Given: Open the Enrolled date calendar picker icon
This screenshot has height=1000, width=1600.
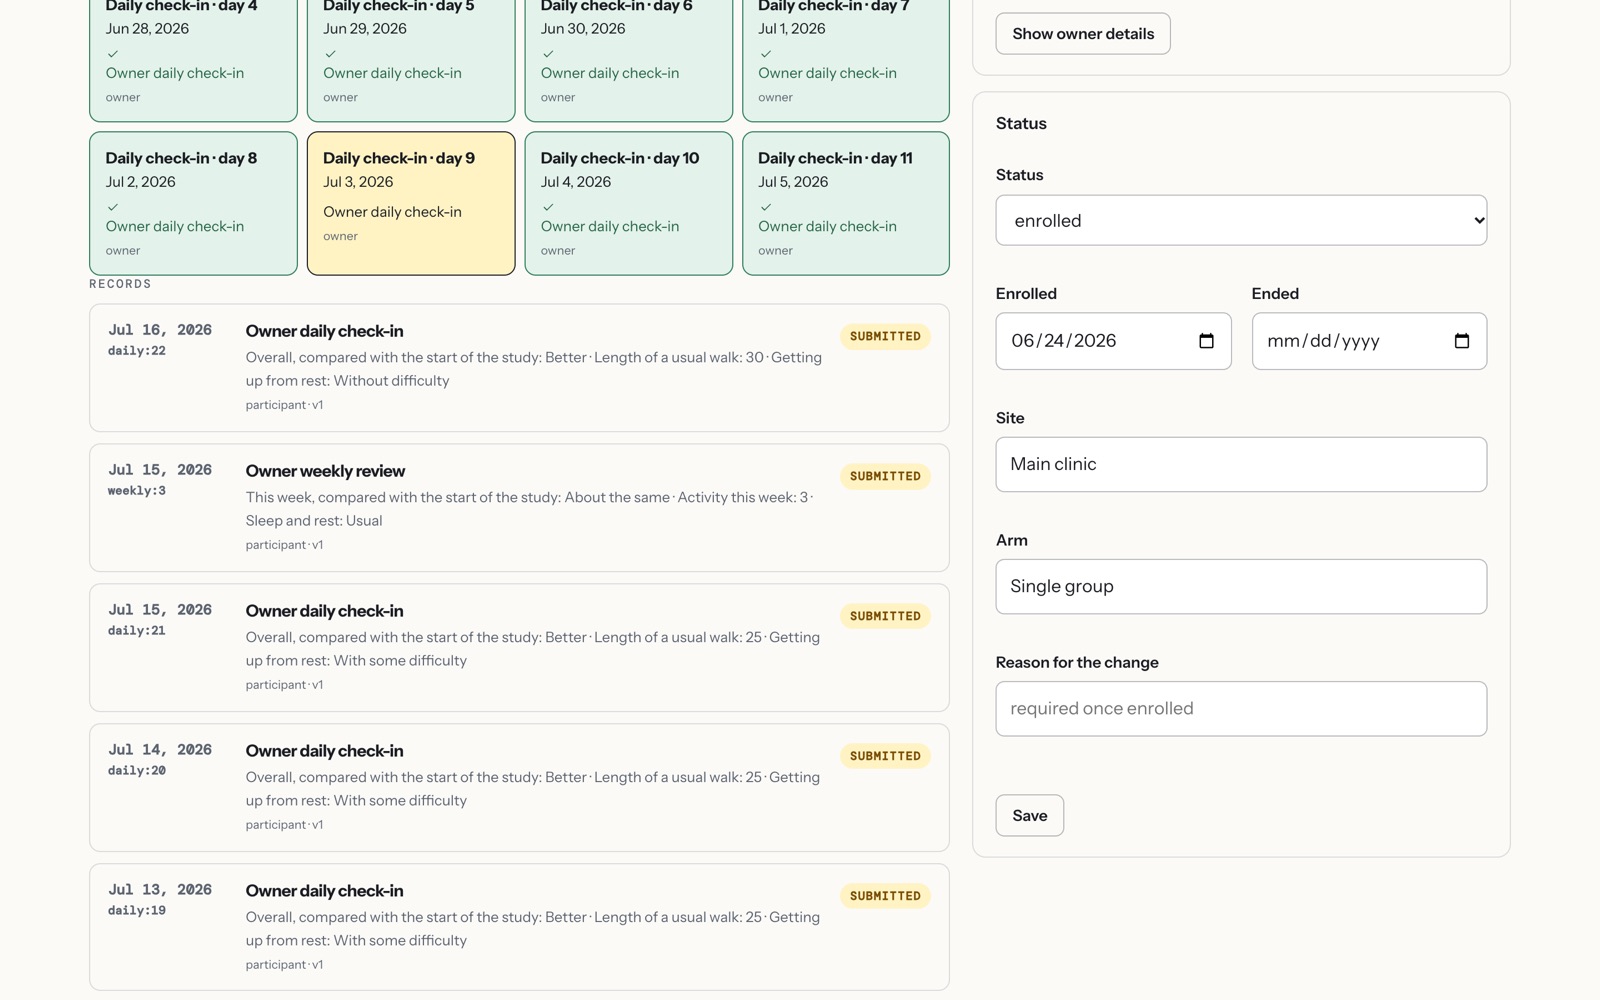Looking at the screenshot, I should click(x=1206, y=341).
